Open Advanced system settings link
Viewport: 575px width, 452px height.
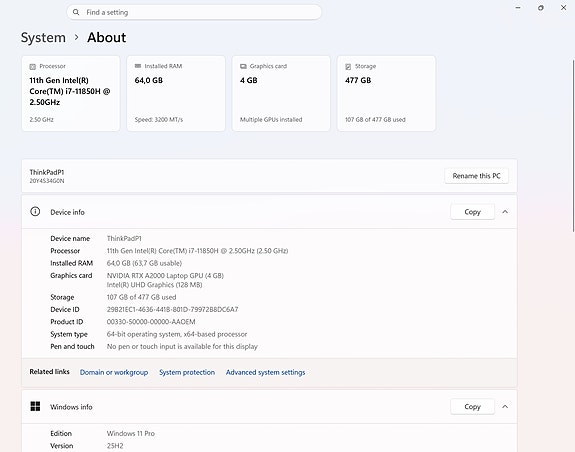coord(265,372)
